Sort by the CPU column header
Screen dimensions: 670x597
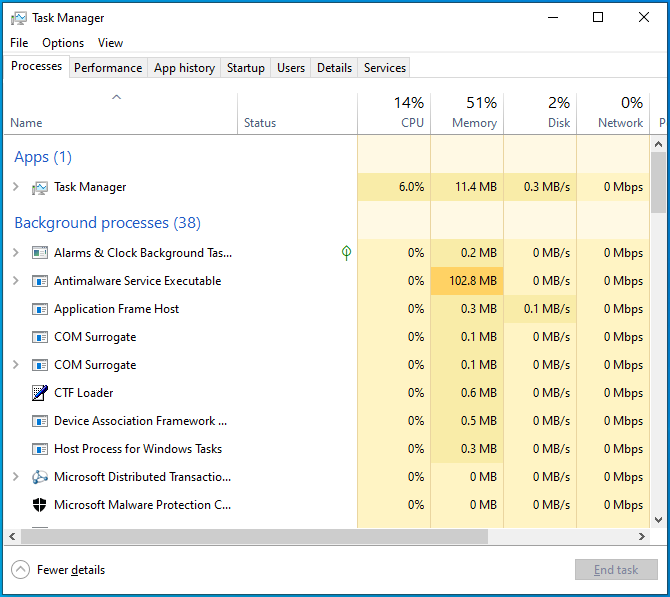[x=394, y=114]
